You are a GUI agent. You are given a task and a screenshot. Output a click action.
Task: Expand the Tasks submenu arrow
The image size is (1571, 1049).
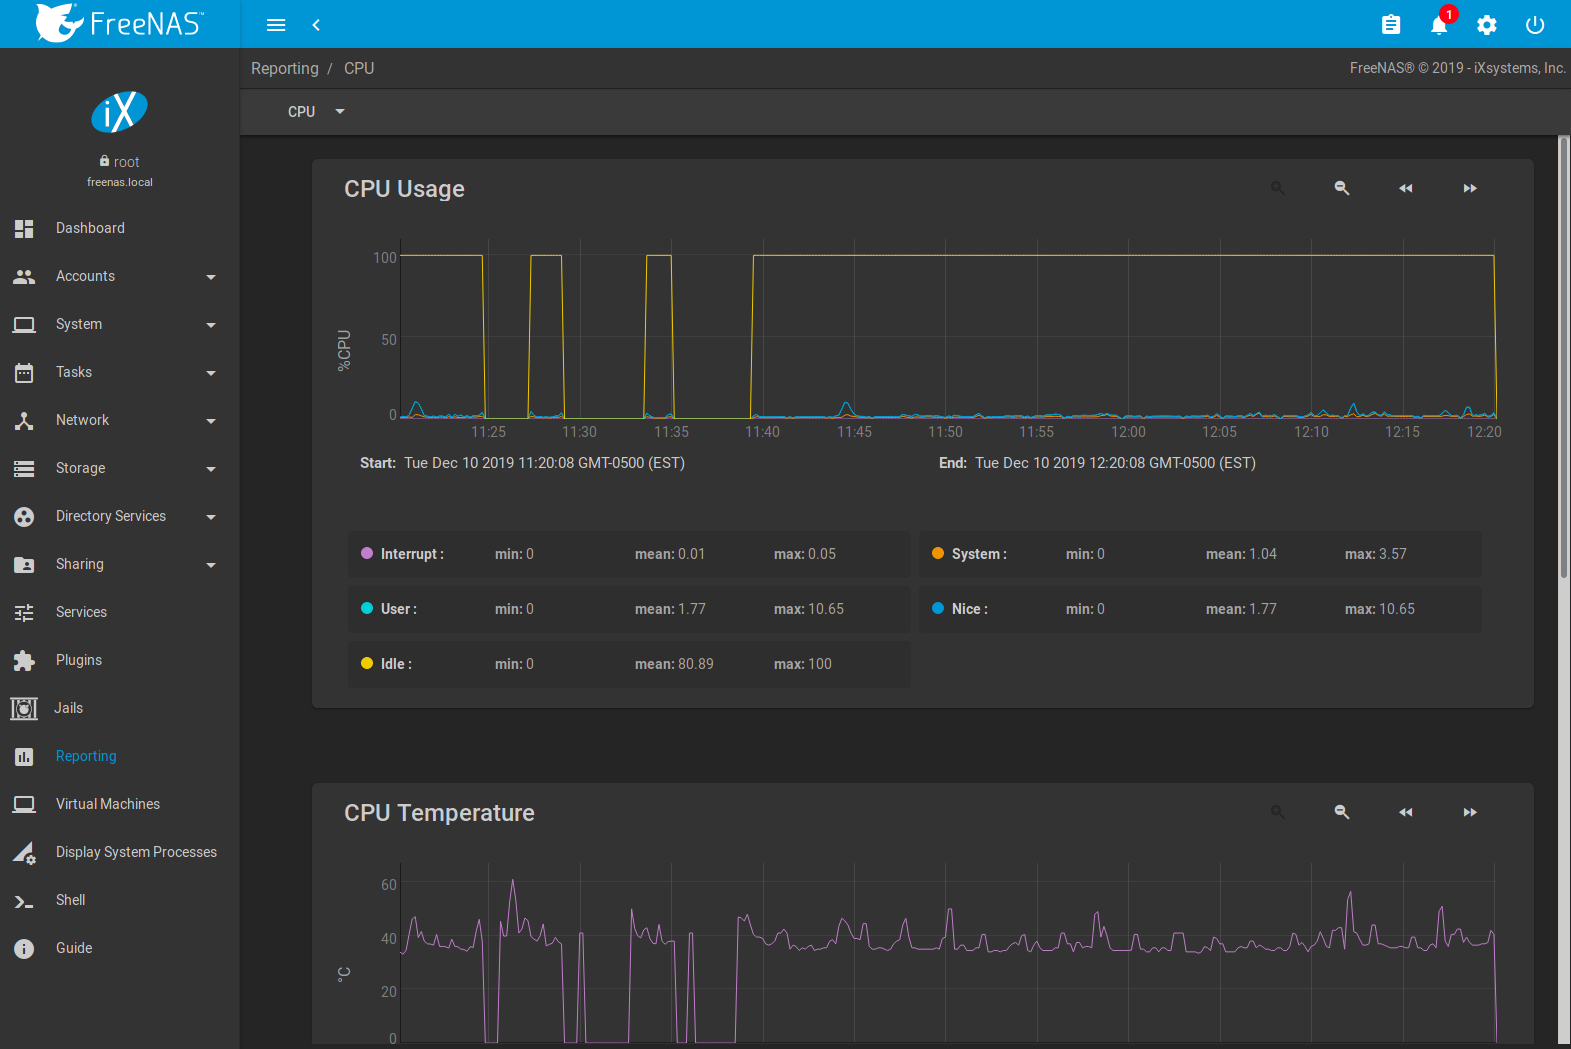[211, 373]
